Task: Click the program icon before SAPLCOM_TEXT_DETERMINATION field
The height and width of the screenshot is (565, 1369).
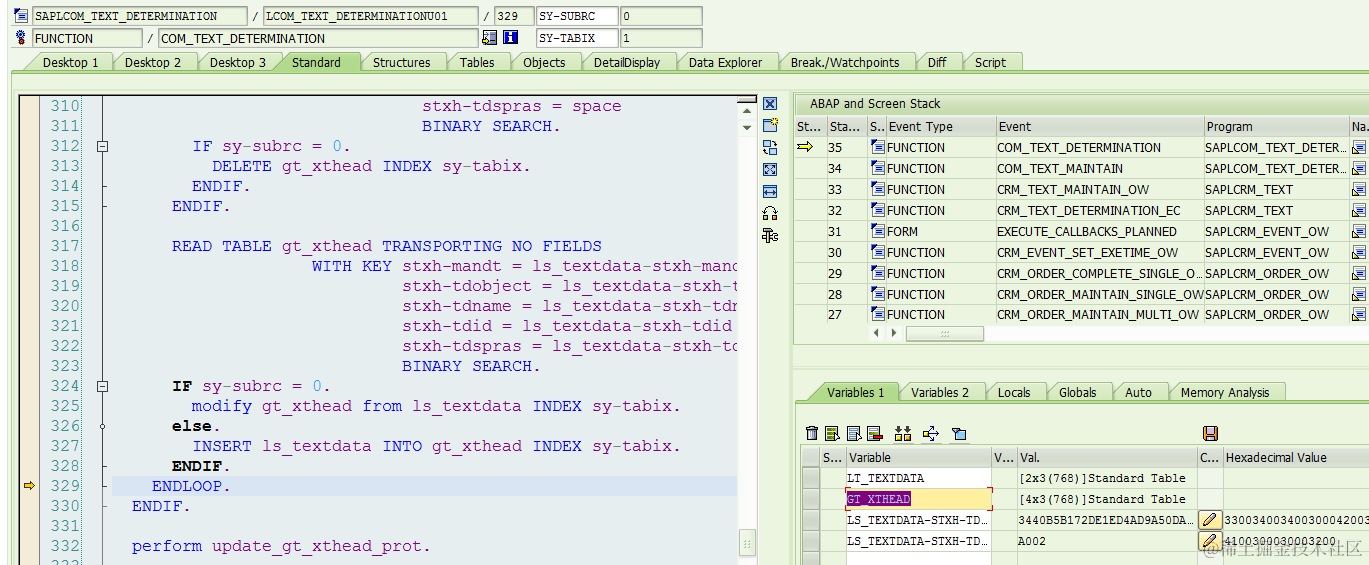Action: (21, 16)
